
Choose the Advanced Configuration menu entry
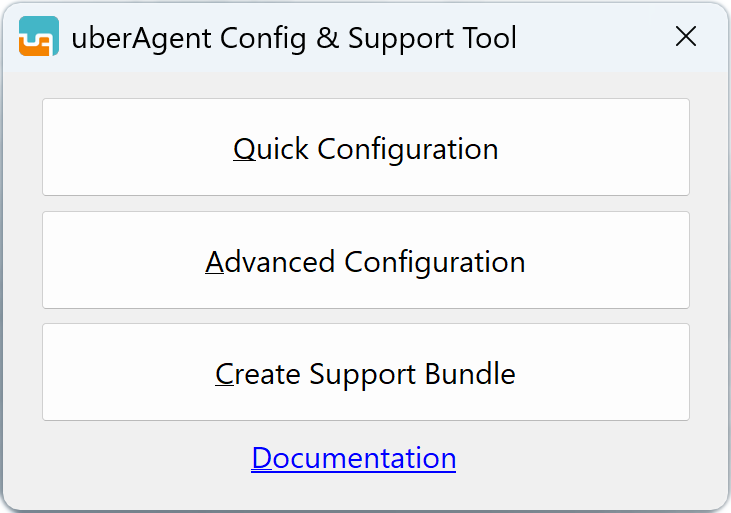365,261
